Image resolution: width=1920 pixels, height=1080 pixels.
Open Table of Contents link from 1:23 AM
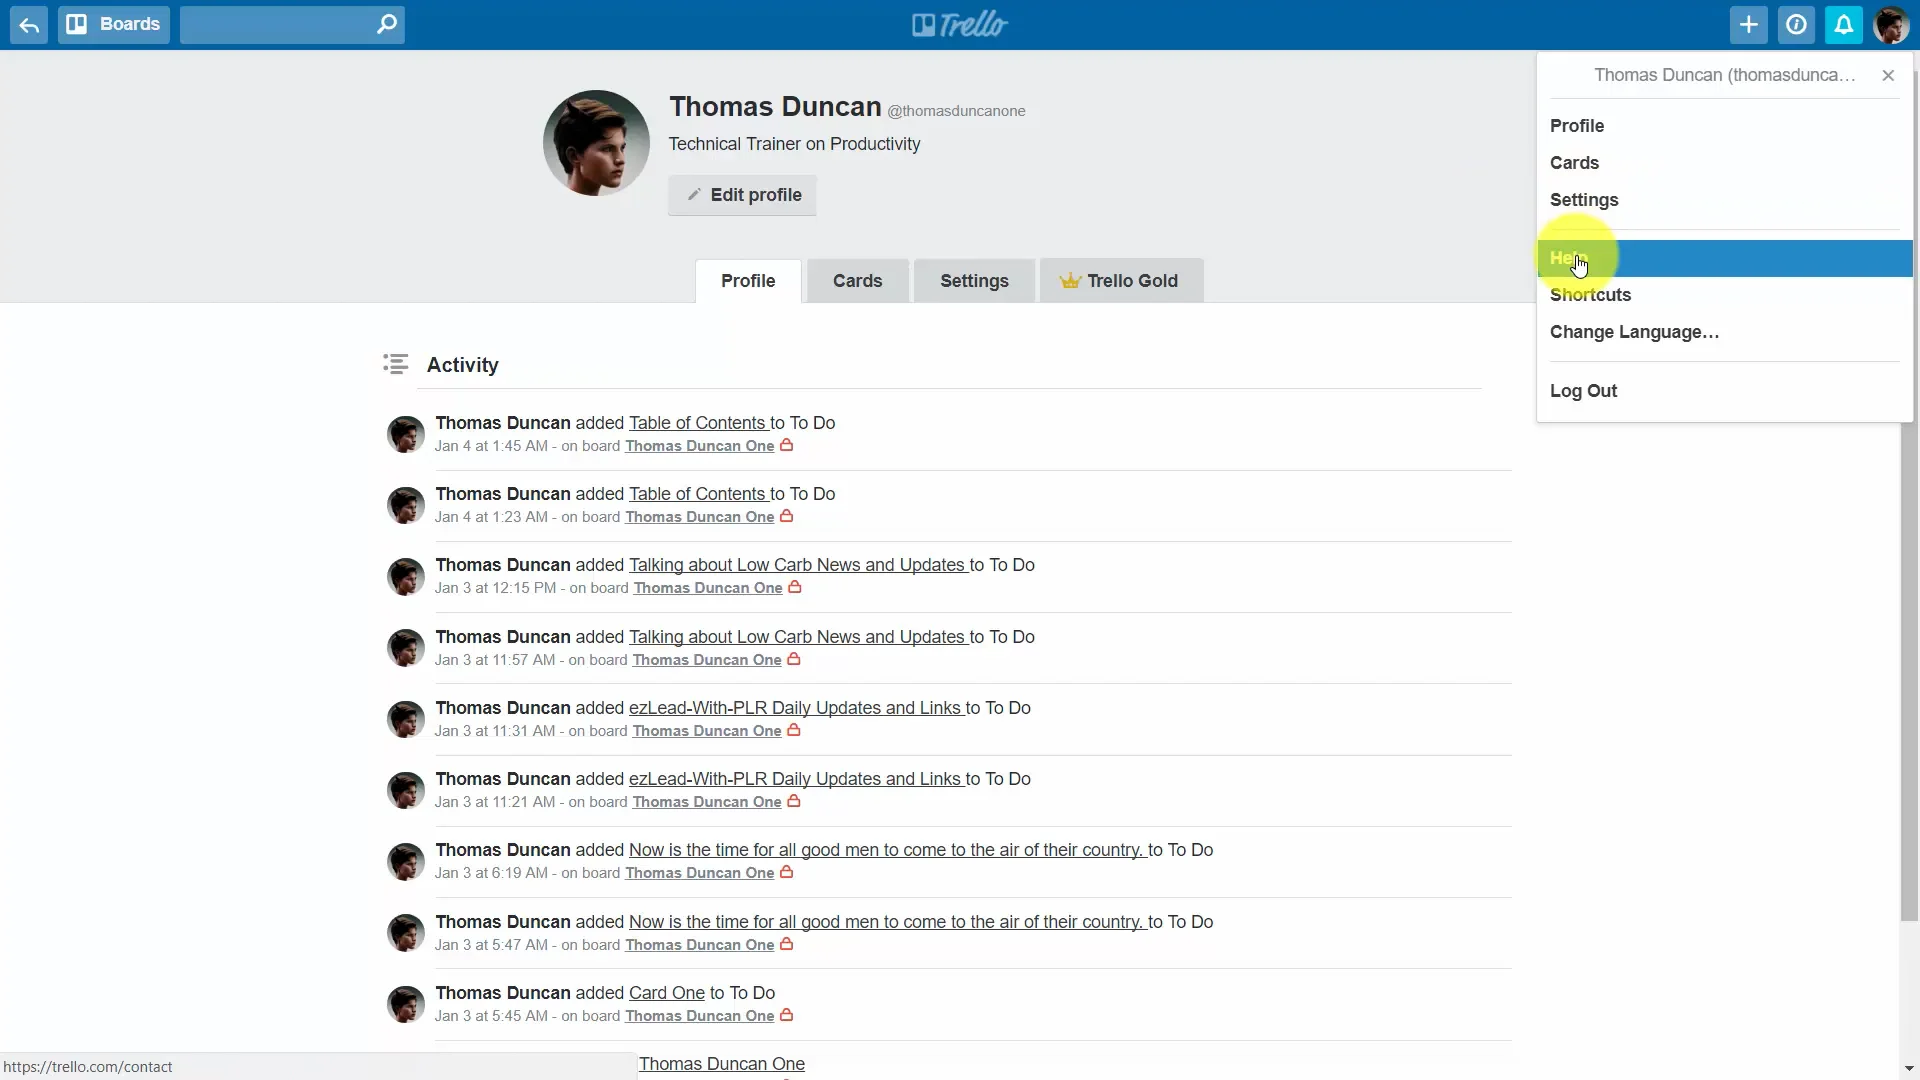(x=698, y=494)
